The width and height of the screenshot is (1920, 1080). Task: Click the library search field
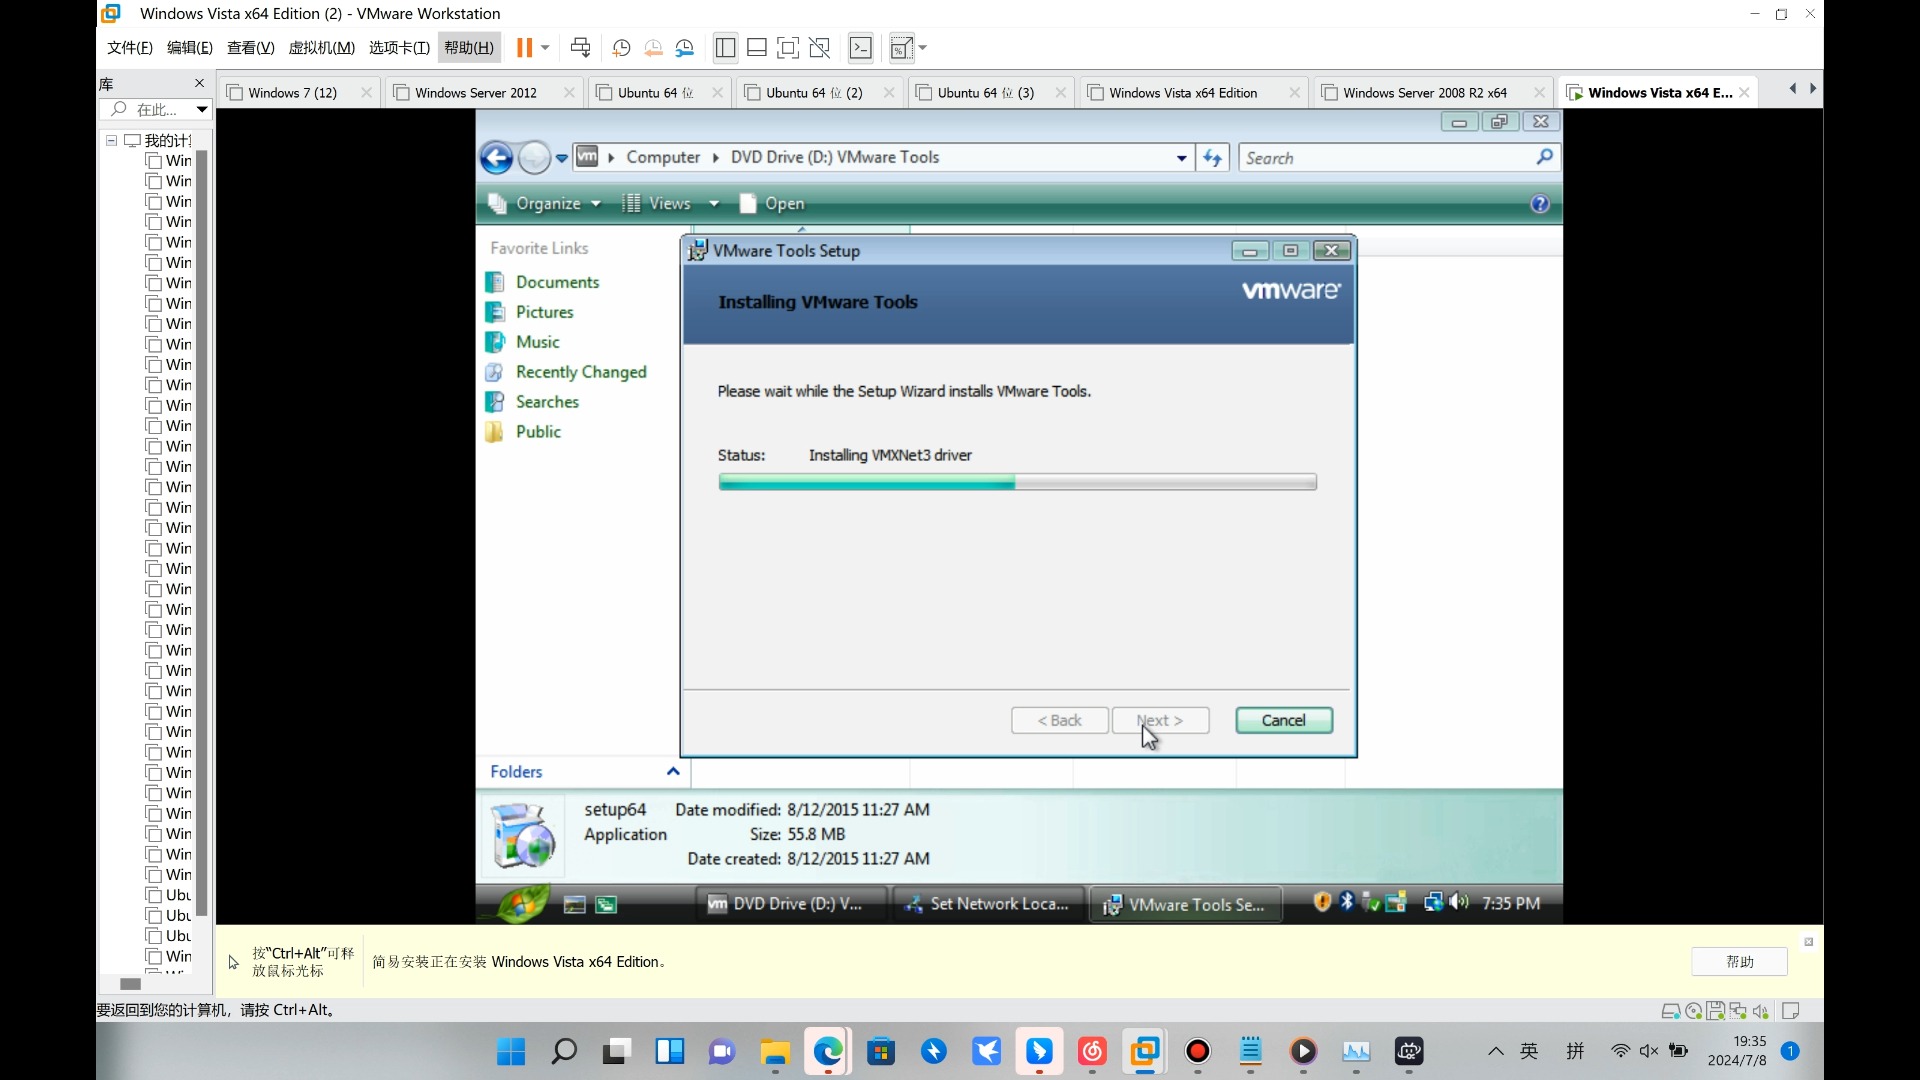(148, 109)
